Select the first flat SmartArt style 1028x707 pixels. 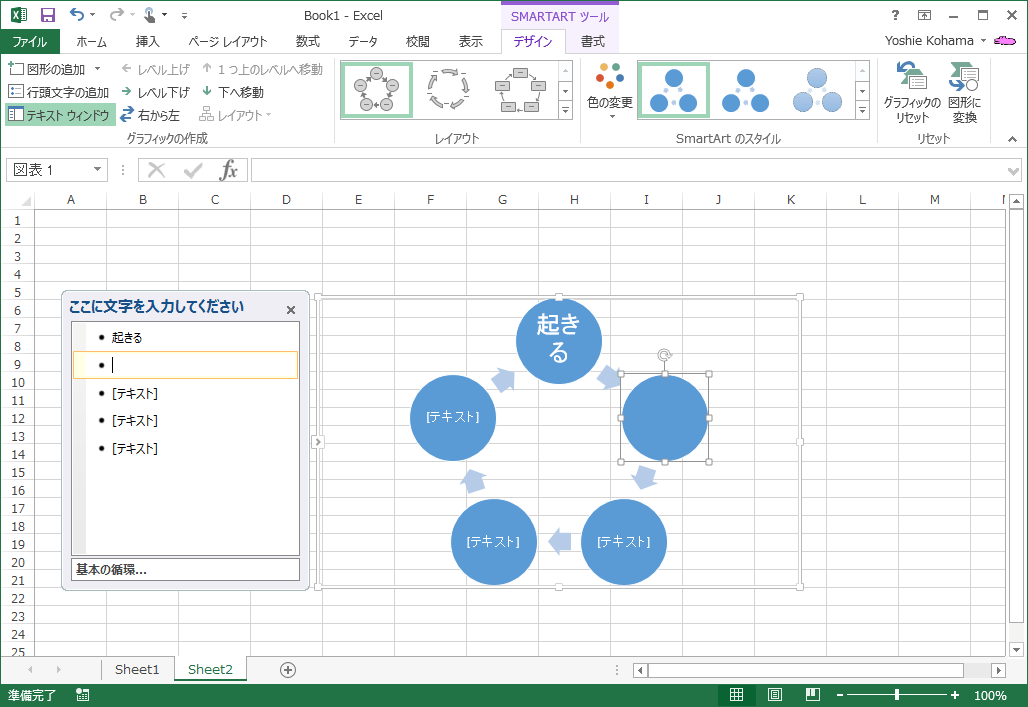[674, 91]
